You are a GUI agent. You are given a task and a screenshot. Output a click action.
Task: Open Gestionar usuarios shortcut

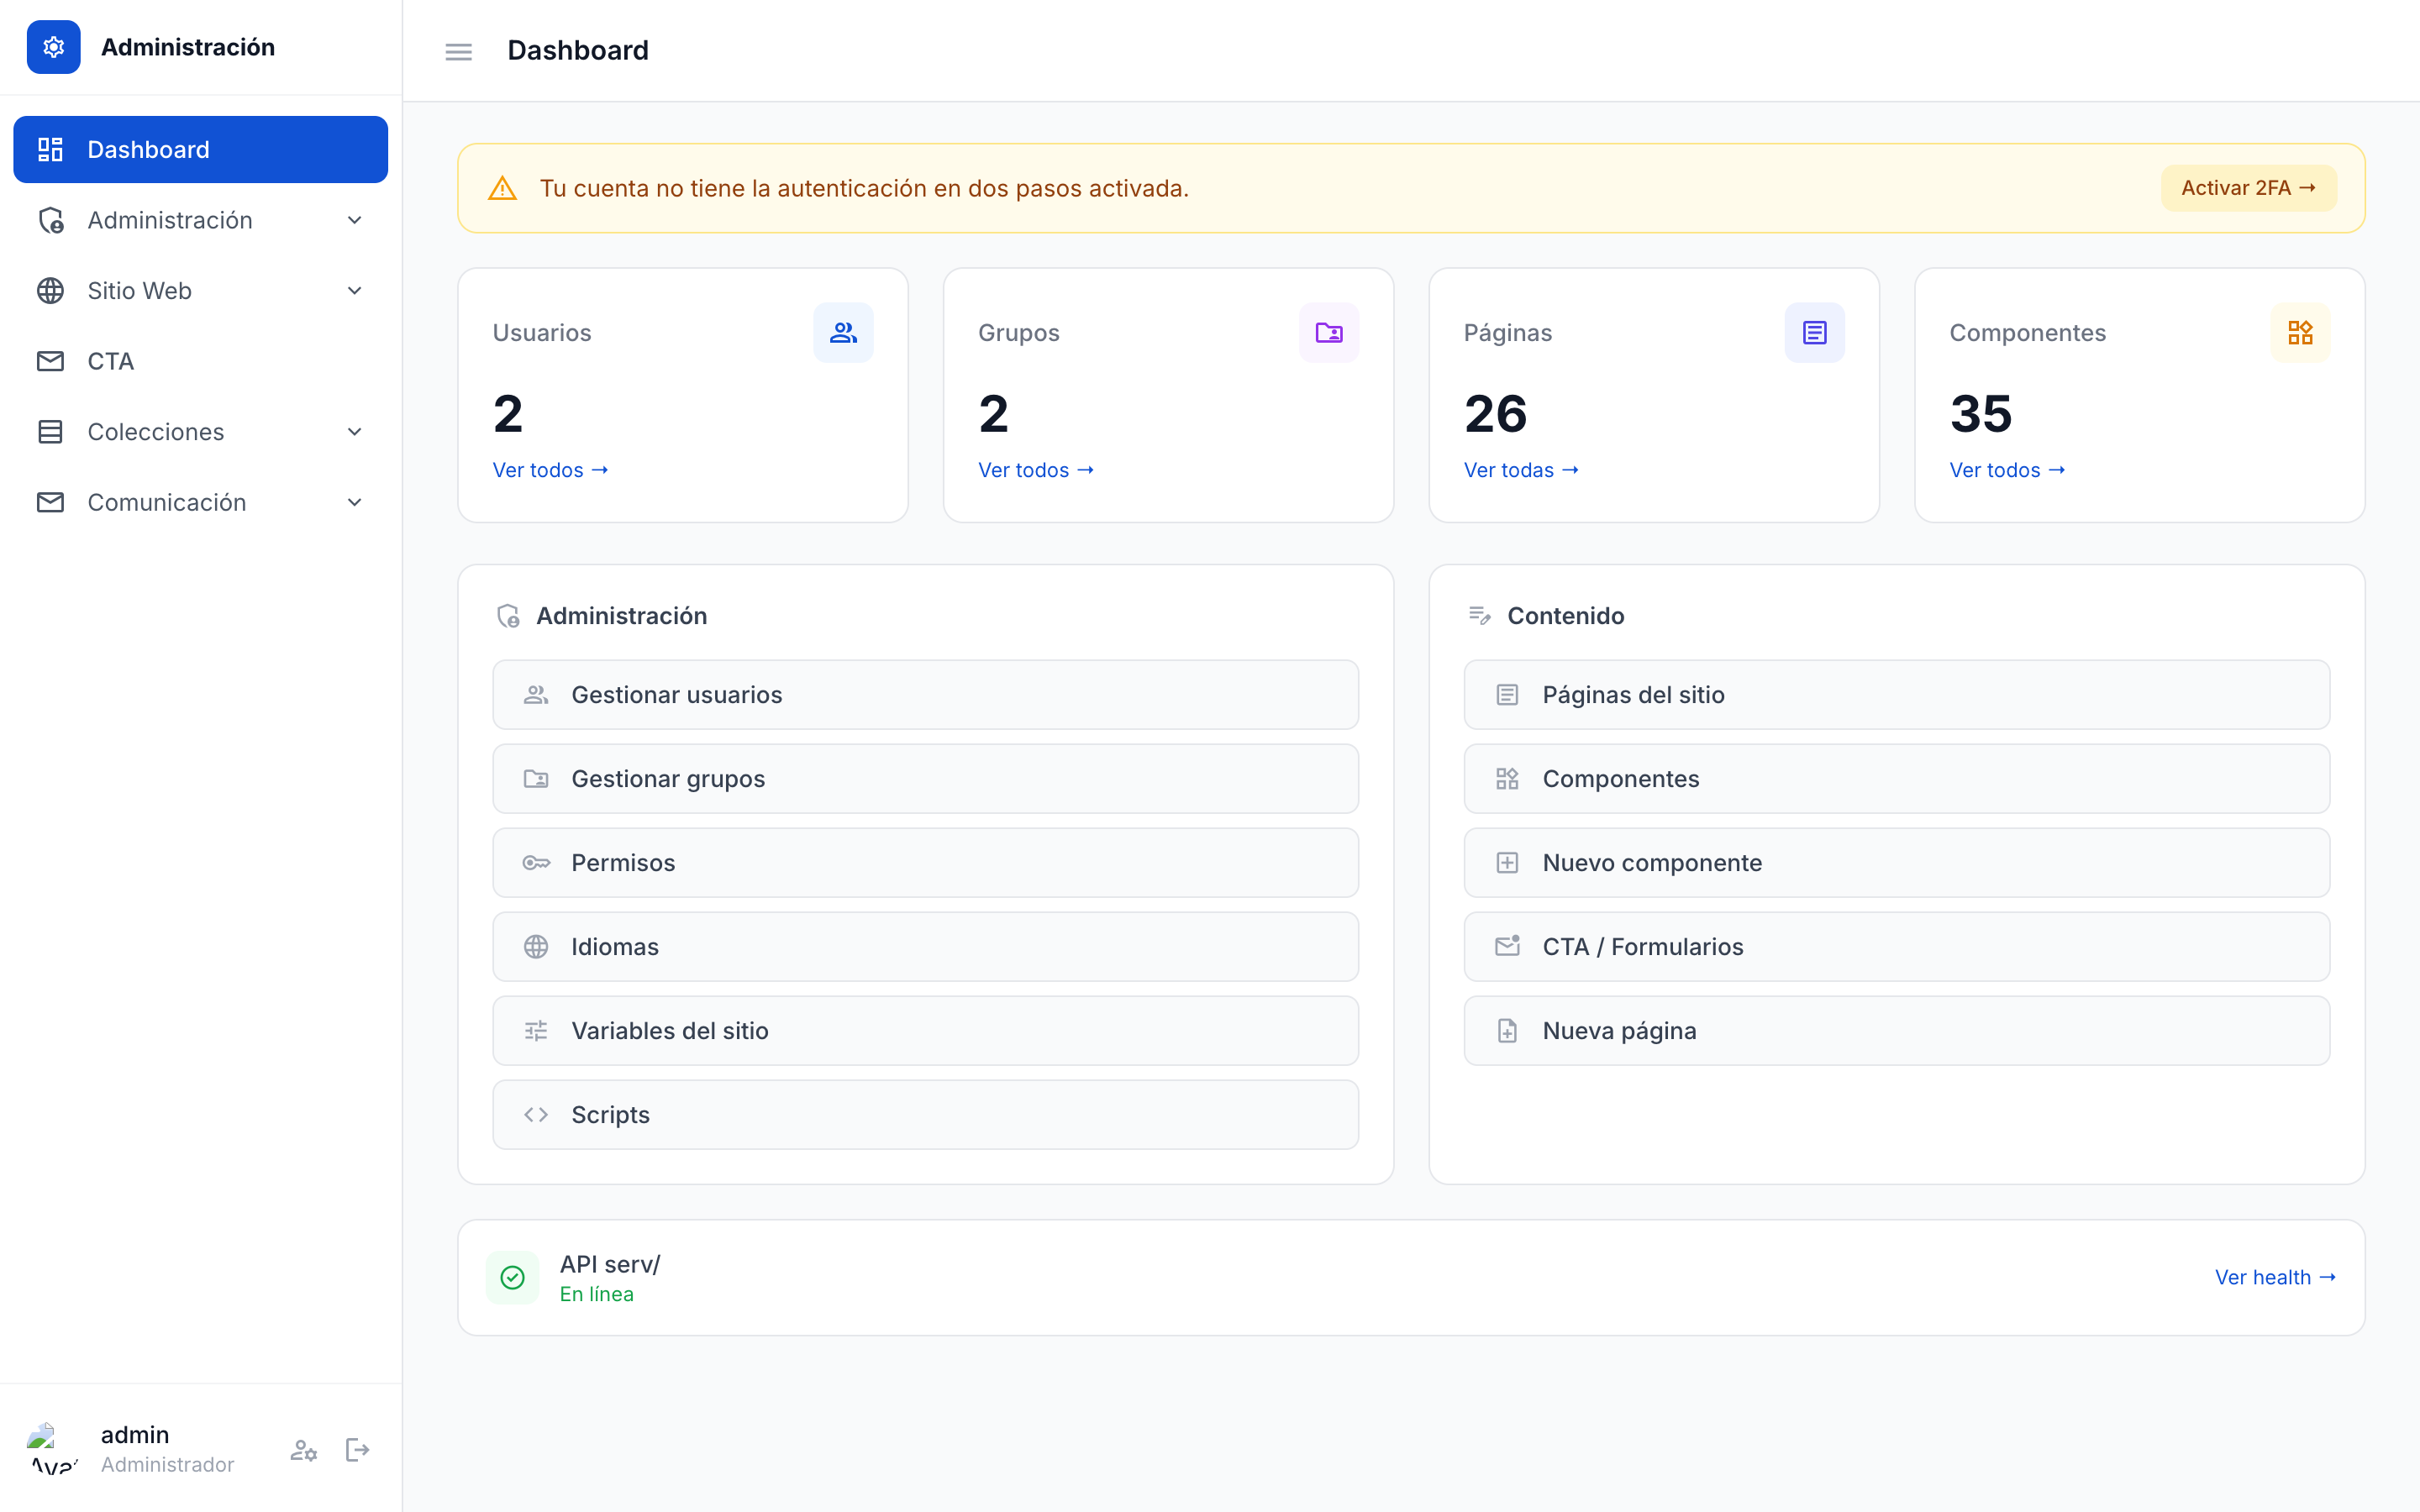point(925,695)
